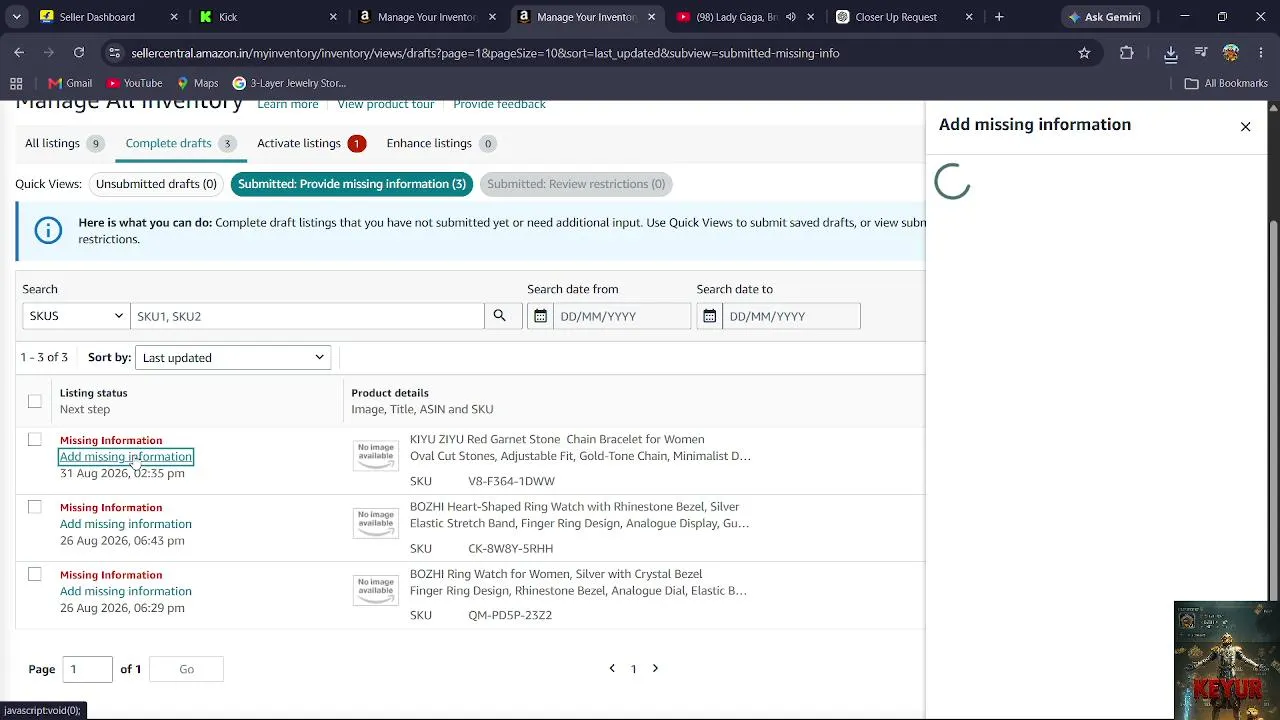1280x720 pixels.
Task: Mute the Lady Gaga tab audio icon
Action: 791,17
